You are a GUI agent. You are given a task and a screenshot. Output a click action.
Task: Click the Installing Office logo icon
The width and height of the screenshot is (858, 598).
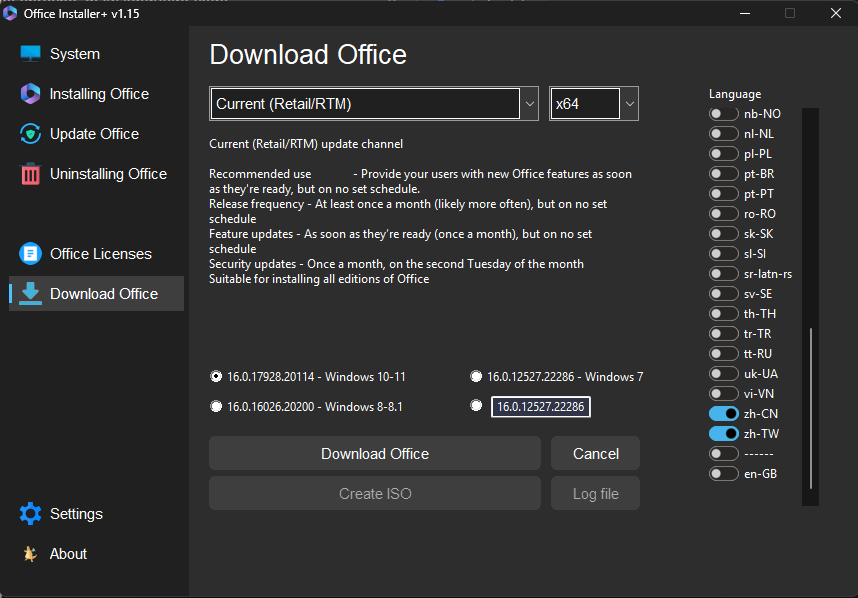(30, 94)
